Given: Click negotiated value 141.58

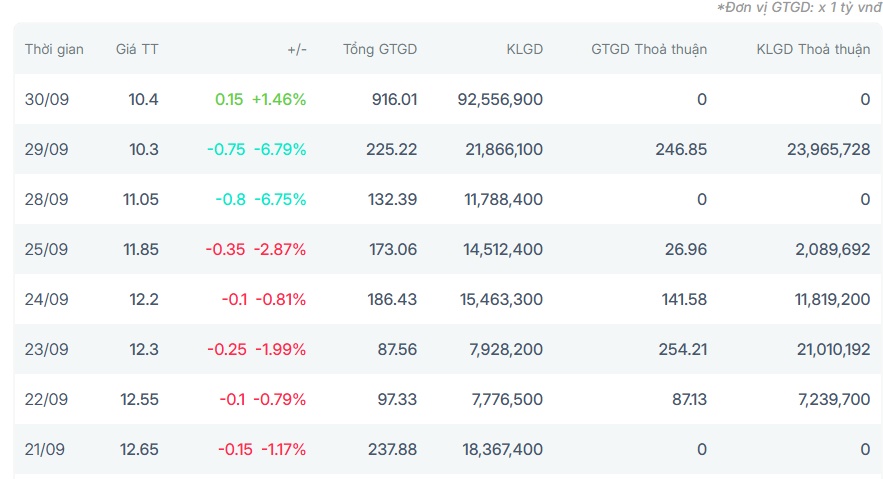Looking at the screenshot, I should pyautogui.click(x=684, y=300).
